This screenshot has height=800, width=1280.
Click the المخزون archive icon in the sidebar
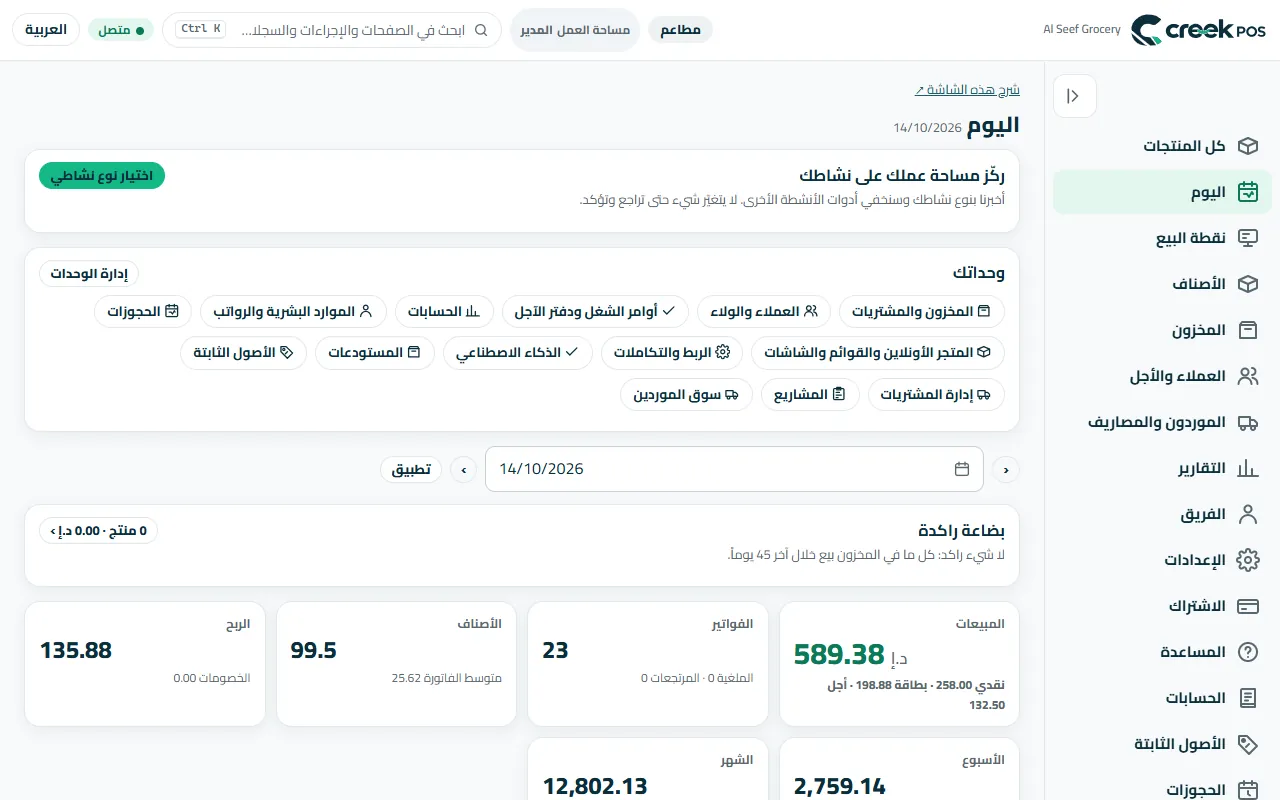point(1247,330)
